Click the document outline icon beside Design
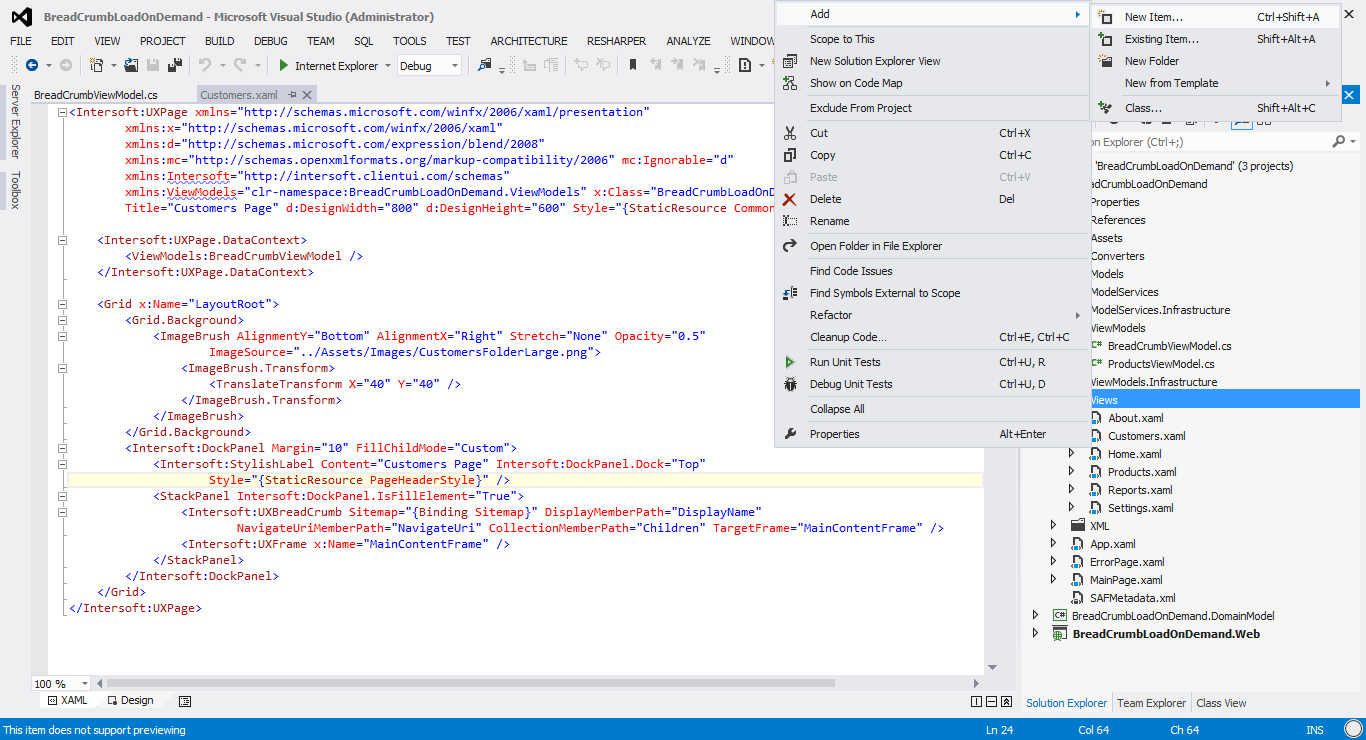This screenshot has width=1366, height=740. point(185,701)
